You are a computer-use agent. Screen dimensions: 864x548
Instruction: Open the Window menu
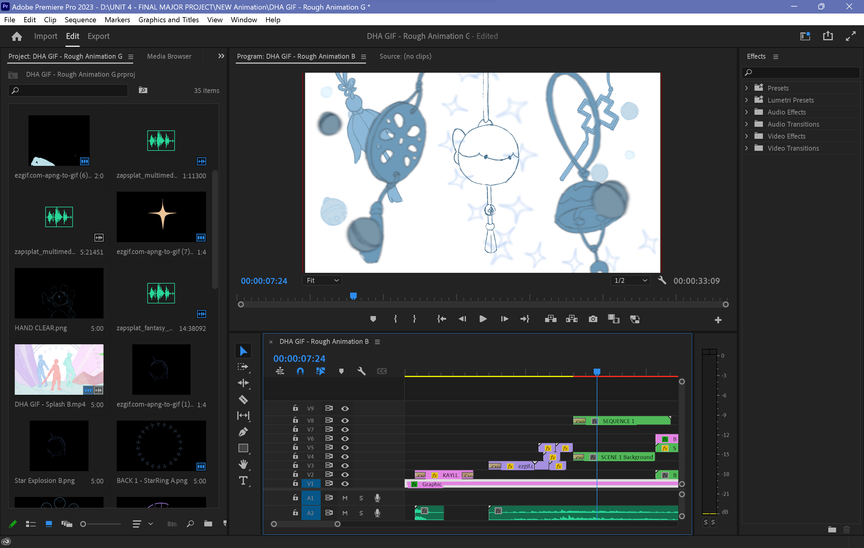coord(244,19)
